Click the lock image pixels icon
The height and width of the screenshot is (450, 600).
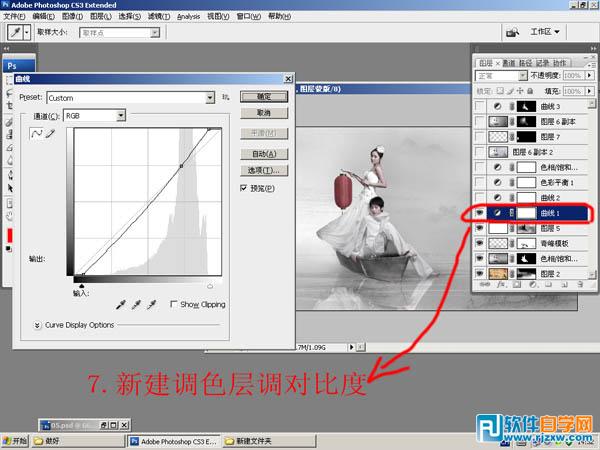pos(510,91)
